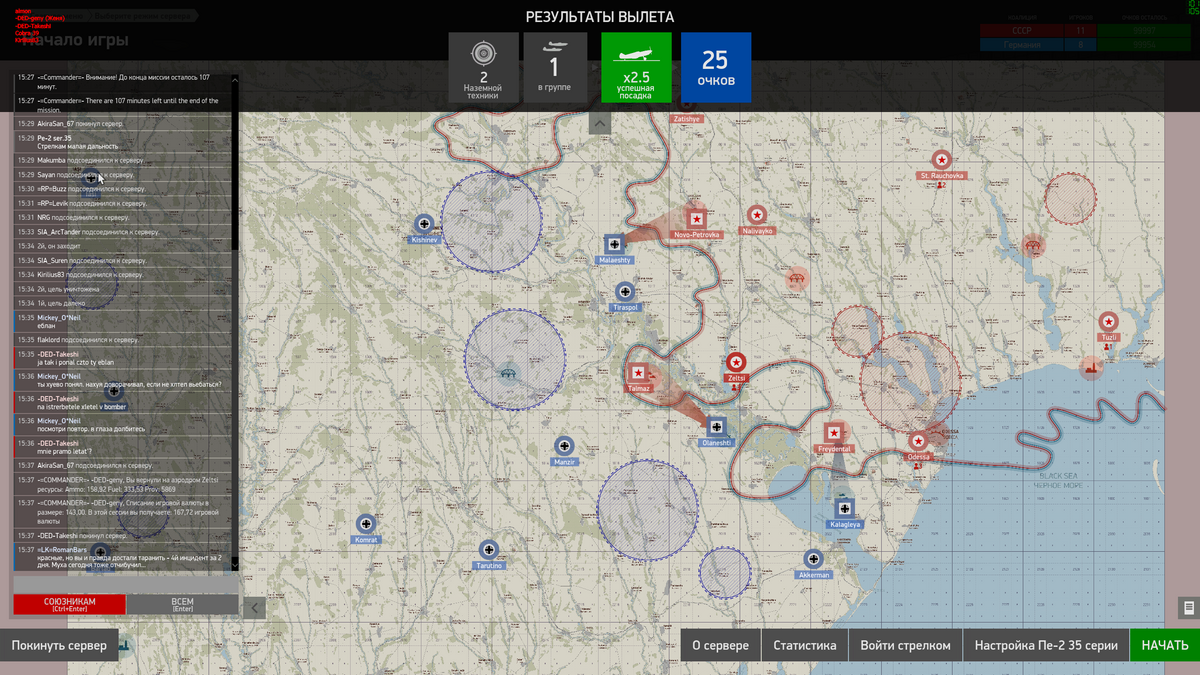
Task: Open the О сервере tab
Action: (720, 645)
